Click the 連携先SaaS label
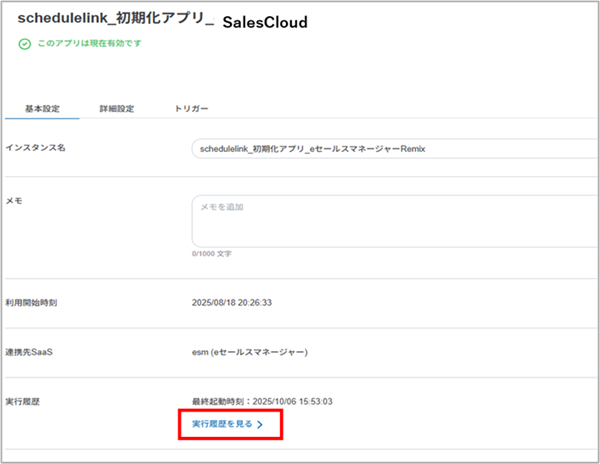Viewport: 600px width, 464px height. click(x=32, y=351)
